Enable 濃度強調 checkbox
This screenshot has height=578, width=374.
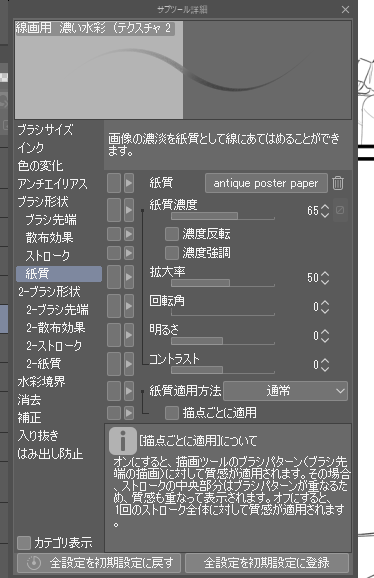171,253
